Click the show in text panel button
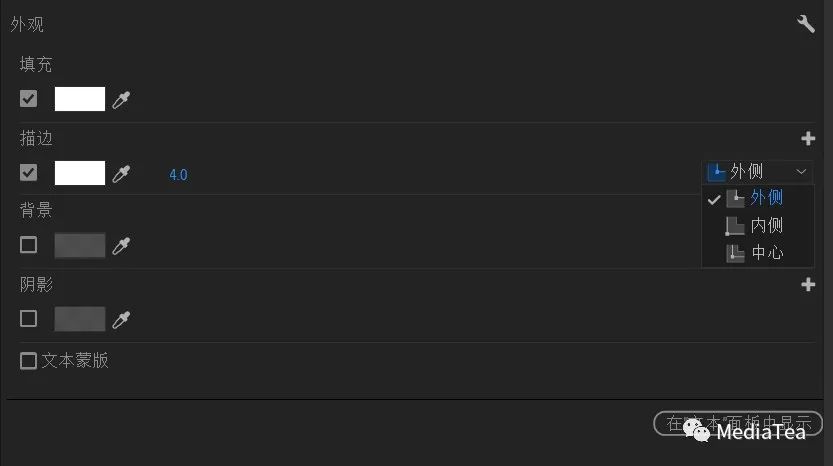This screenshot has width=833, height=466. point(738,423)
